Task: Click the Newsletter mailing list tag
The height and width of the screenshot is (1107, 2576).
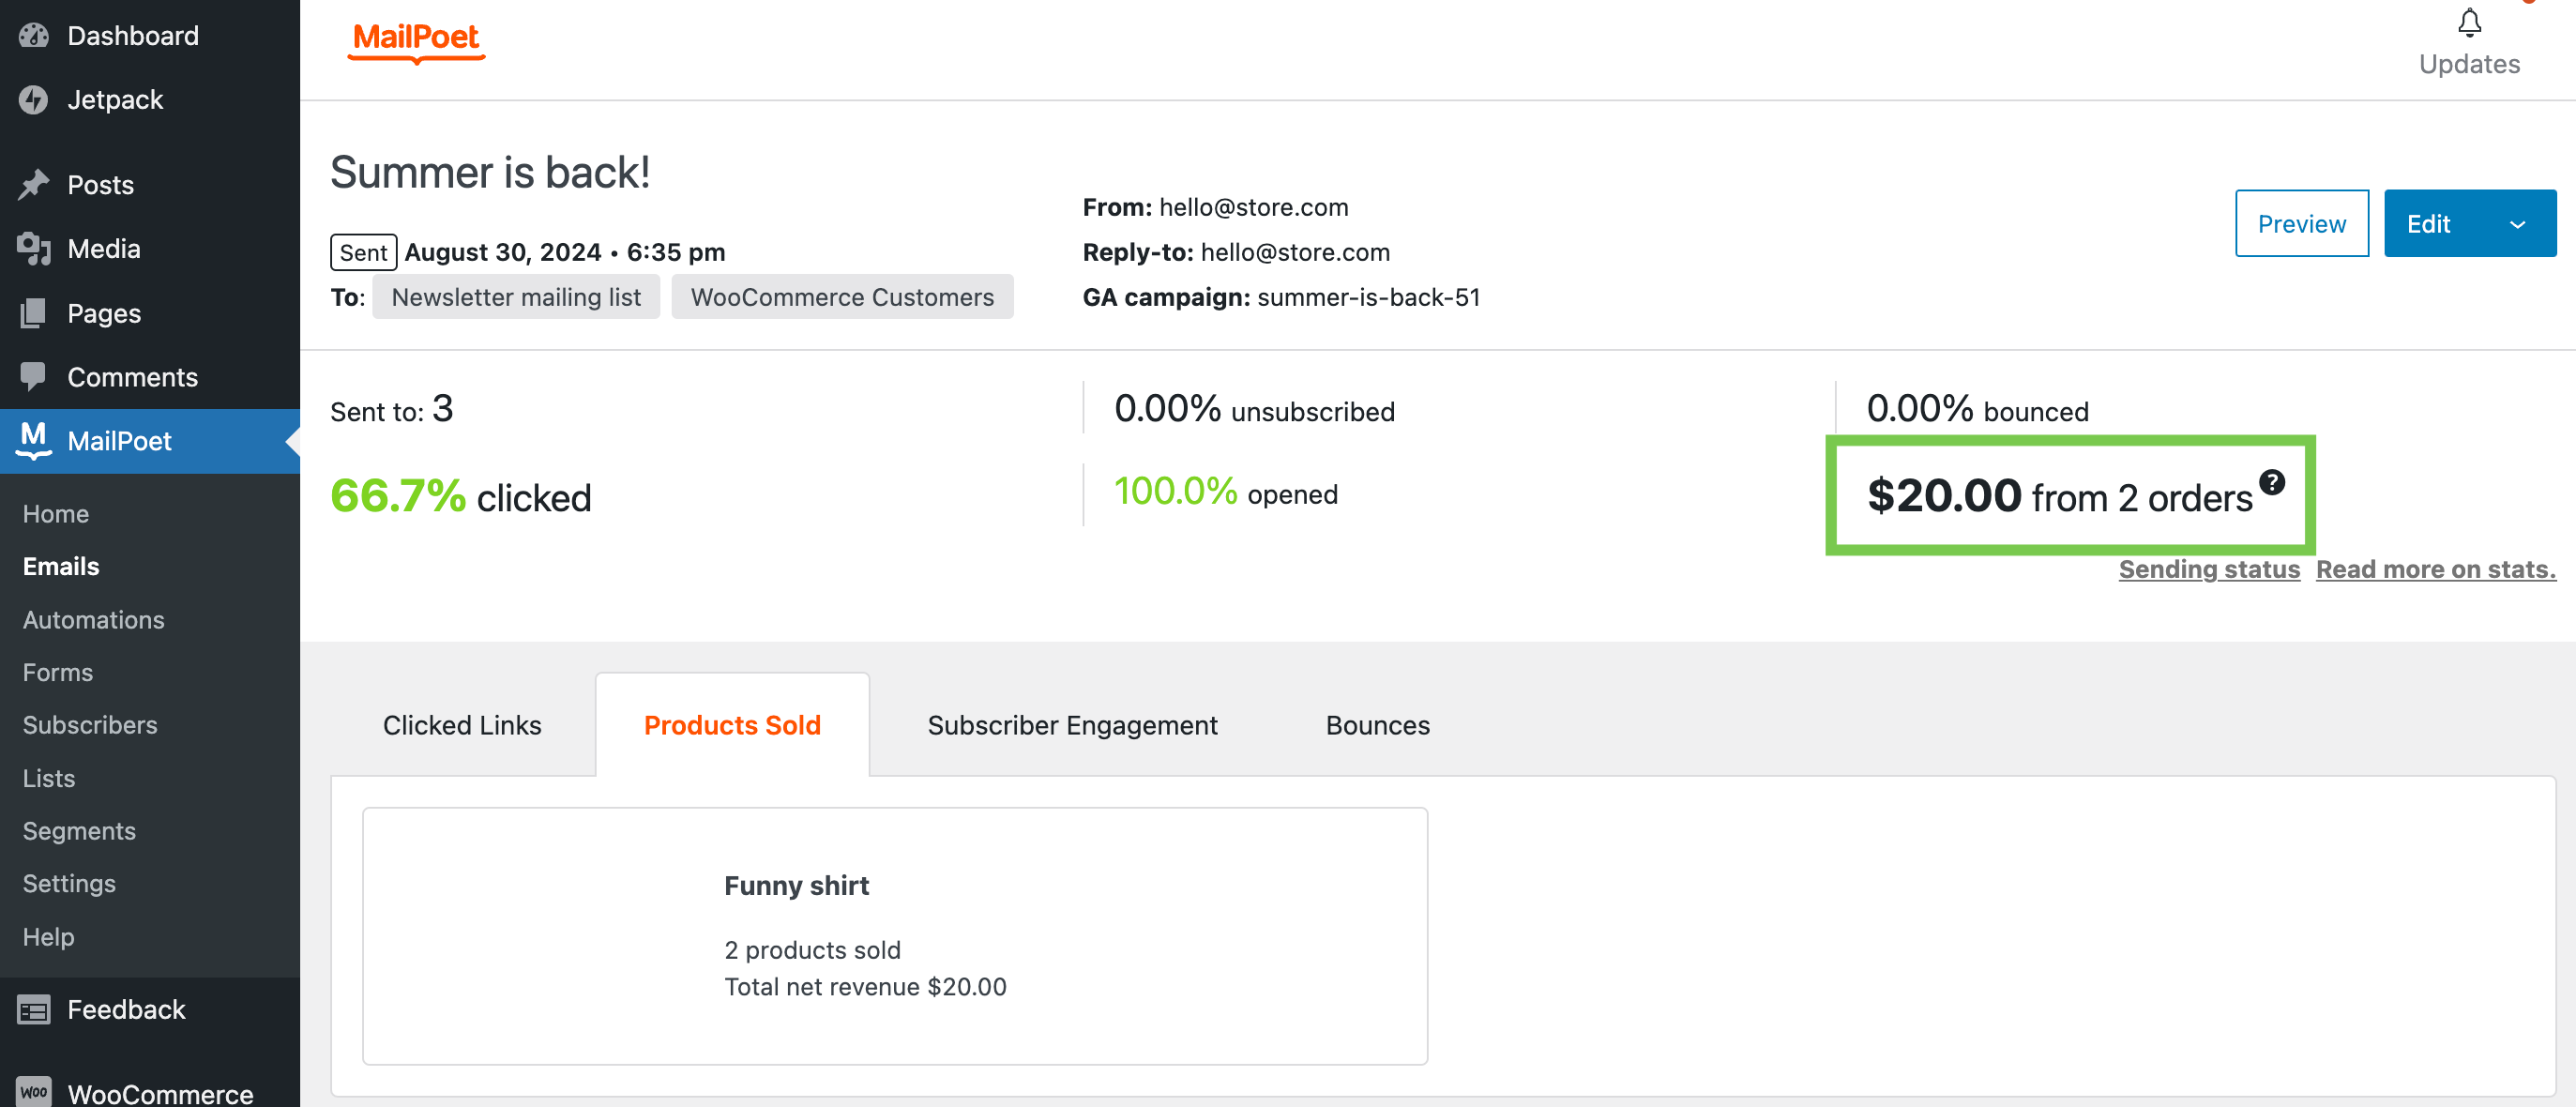Action: point(516,297)
